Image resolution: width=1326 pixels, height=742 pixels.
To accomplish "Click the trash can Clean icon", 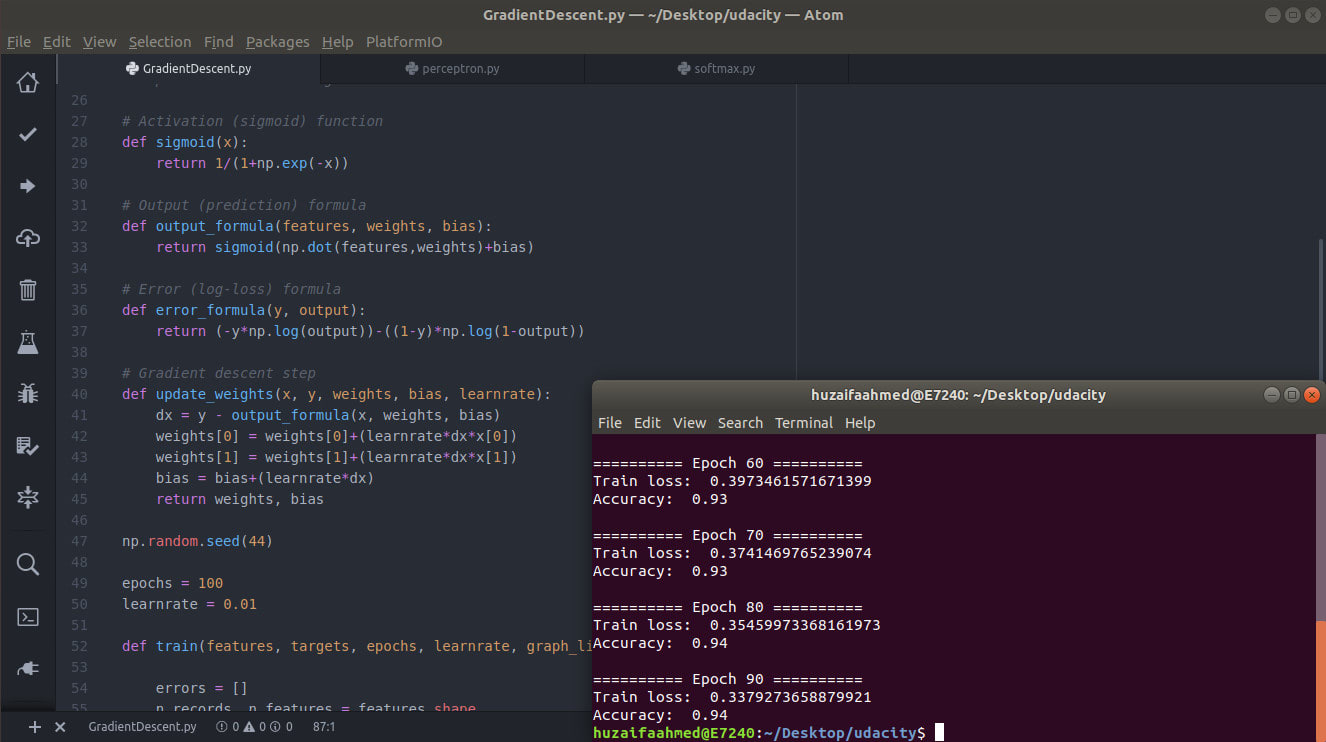I will coord(28,290).
